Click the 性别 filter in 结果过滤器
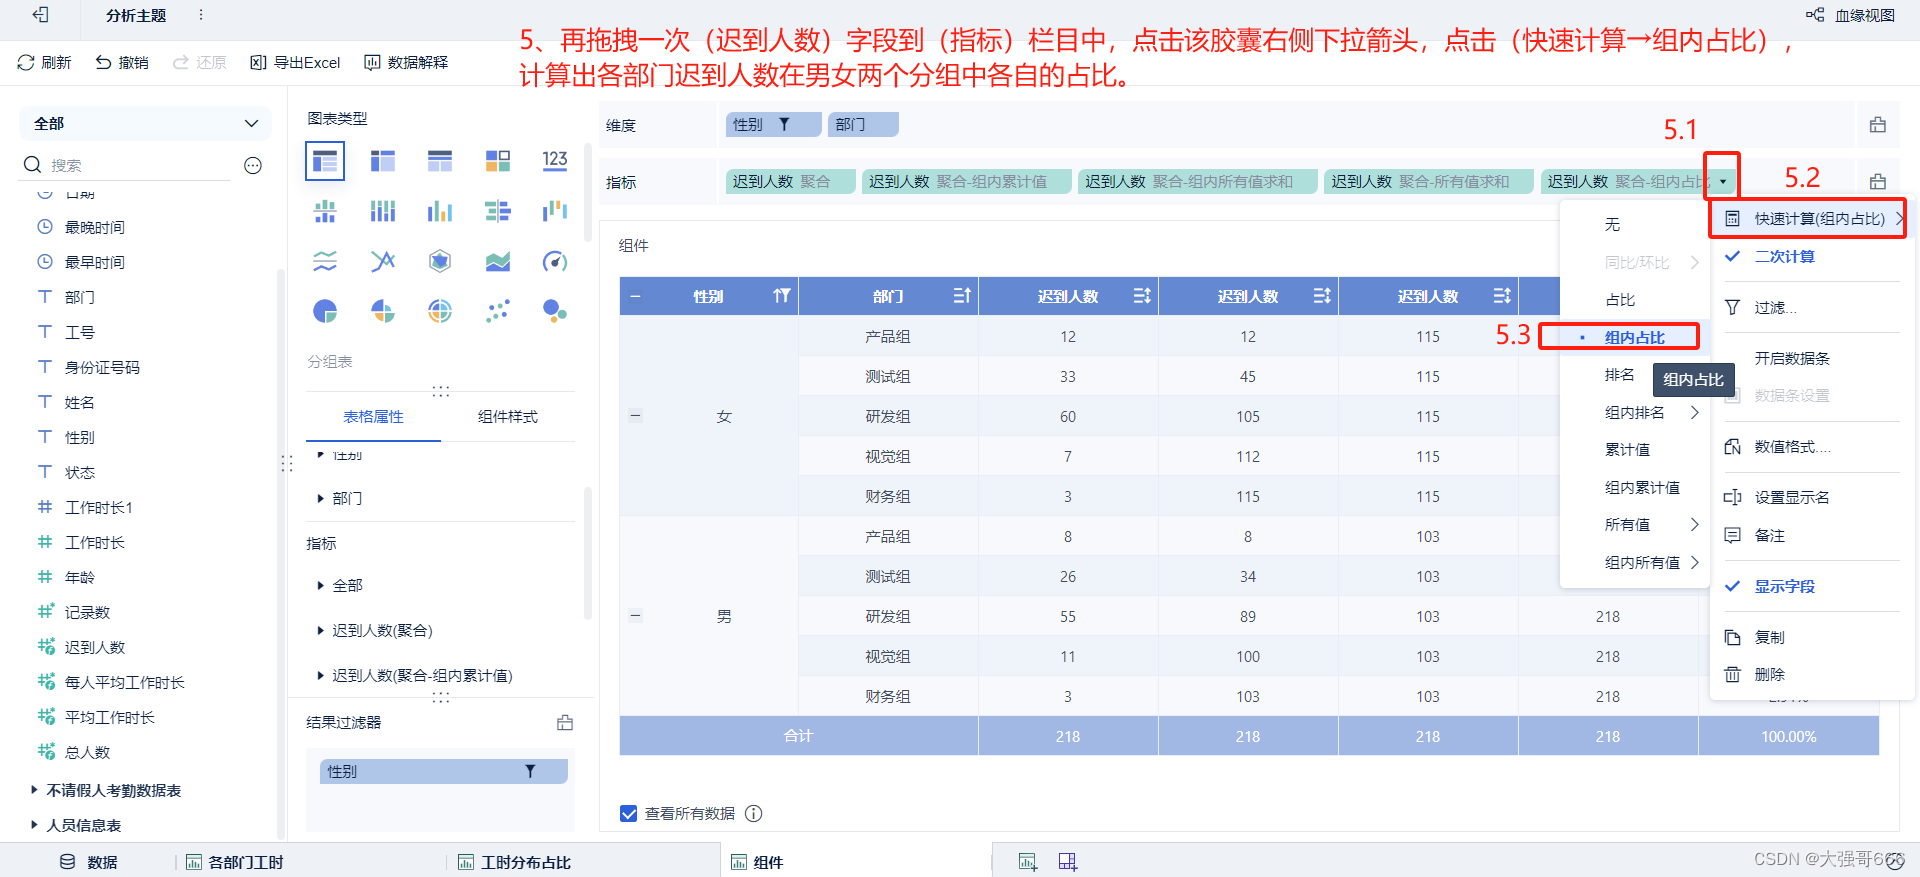The height and width of the screenshot is (877, 1920). coord(443,771)
